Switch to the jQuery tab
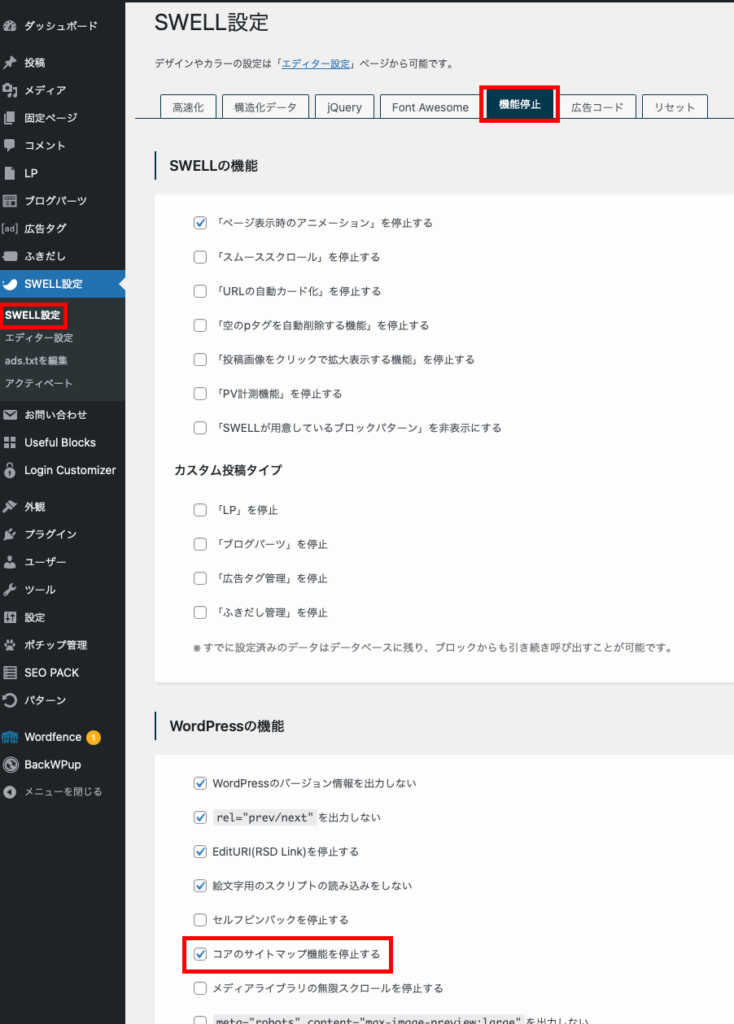The height and width of the screenshot is (1024, 734). tap(344, 107)
